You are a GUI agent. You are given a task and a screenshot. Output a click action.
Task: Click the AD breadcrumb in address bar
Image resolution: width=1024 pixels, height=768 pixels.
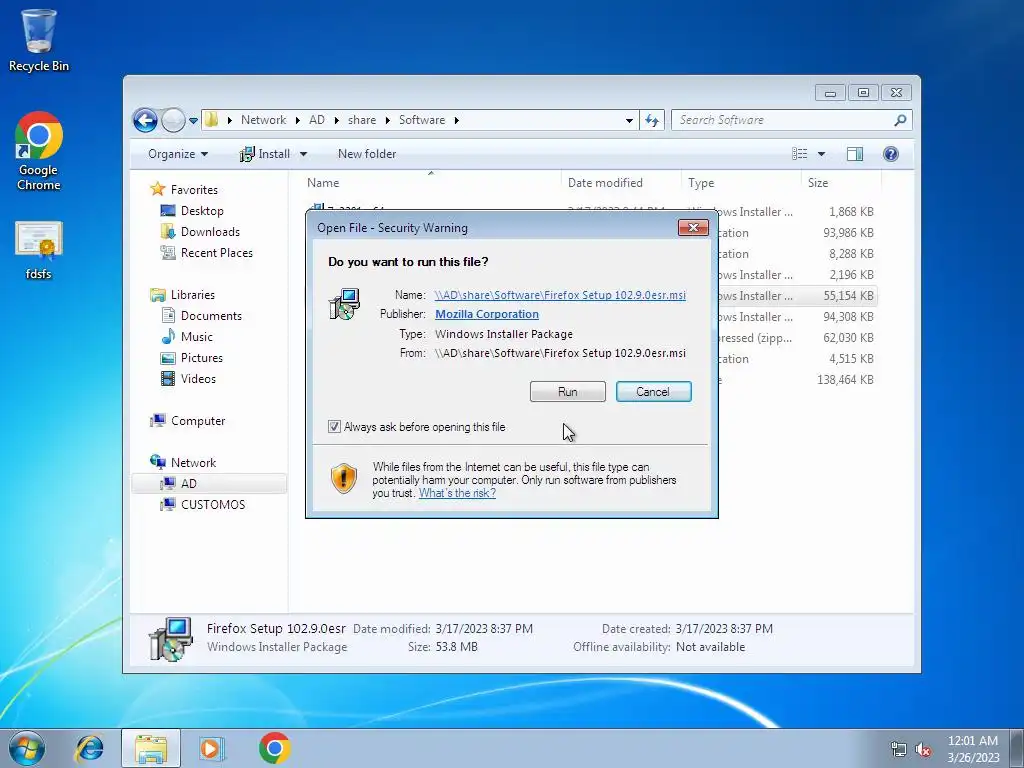317,120
